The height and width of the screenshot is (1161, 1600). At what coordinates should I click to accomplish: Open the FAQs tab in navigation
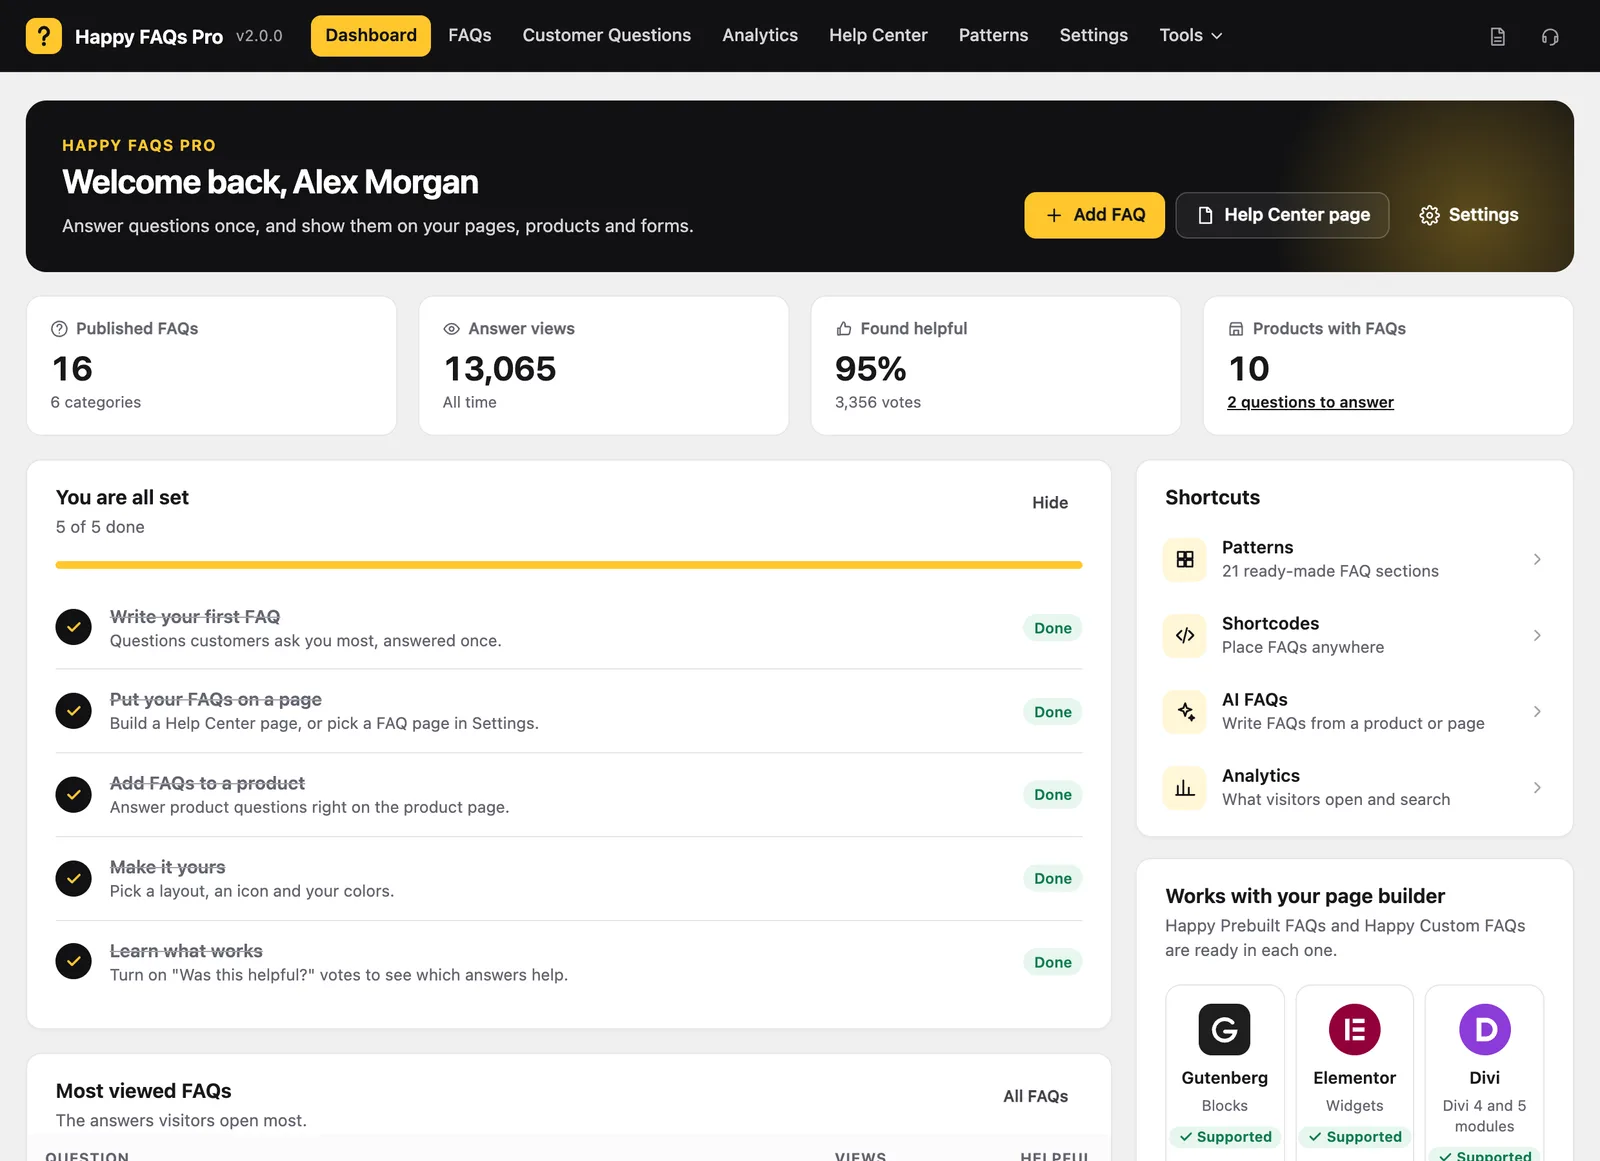(469, 36)
